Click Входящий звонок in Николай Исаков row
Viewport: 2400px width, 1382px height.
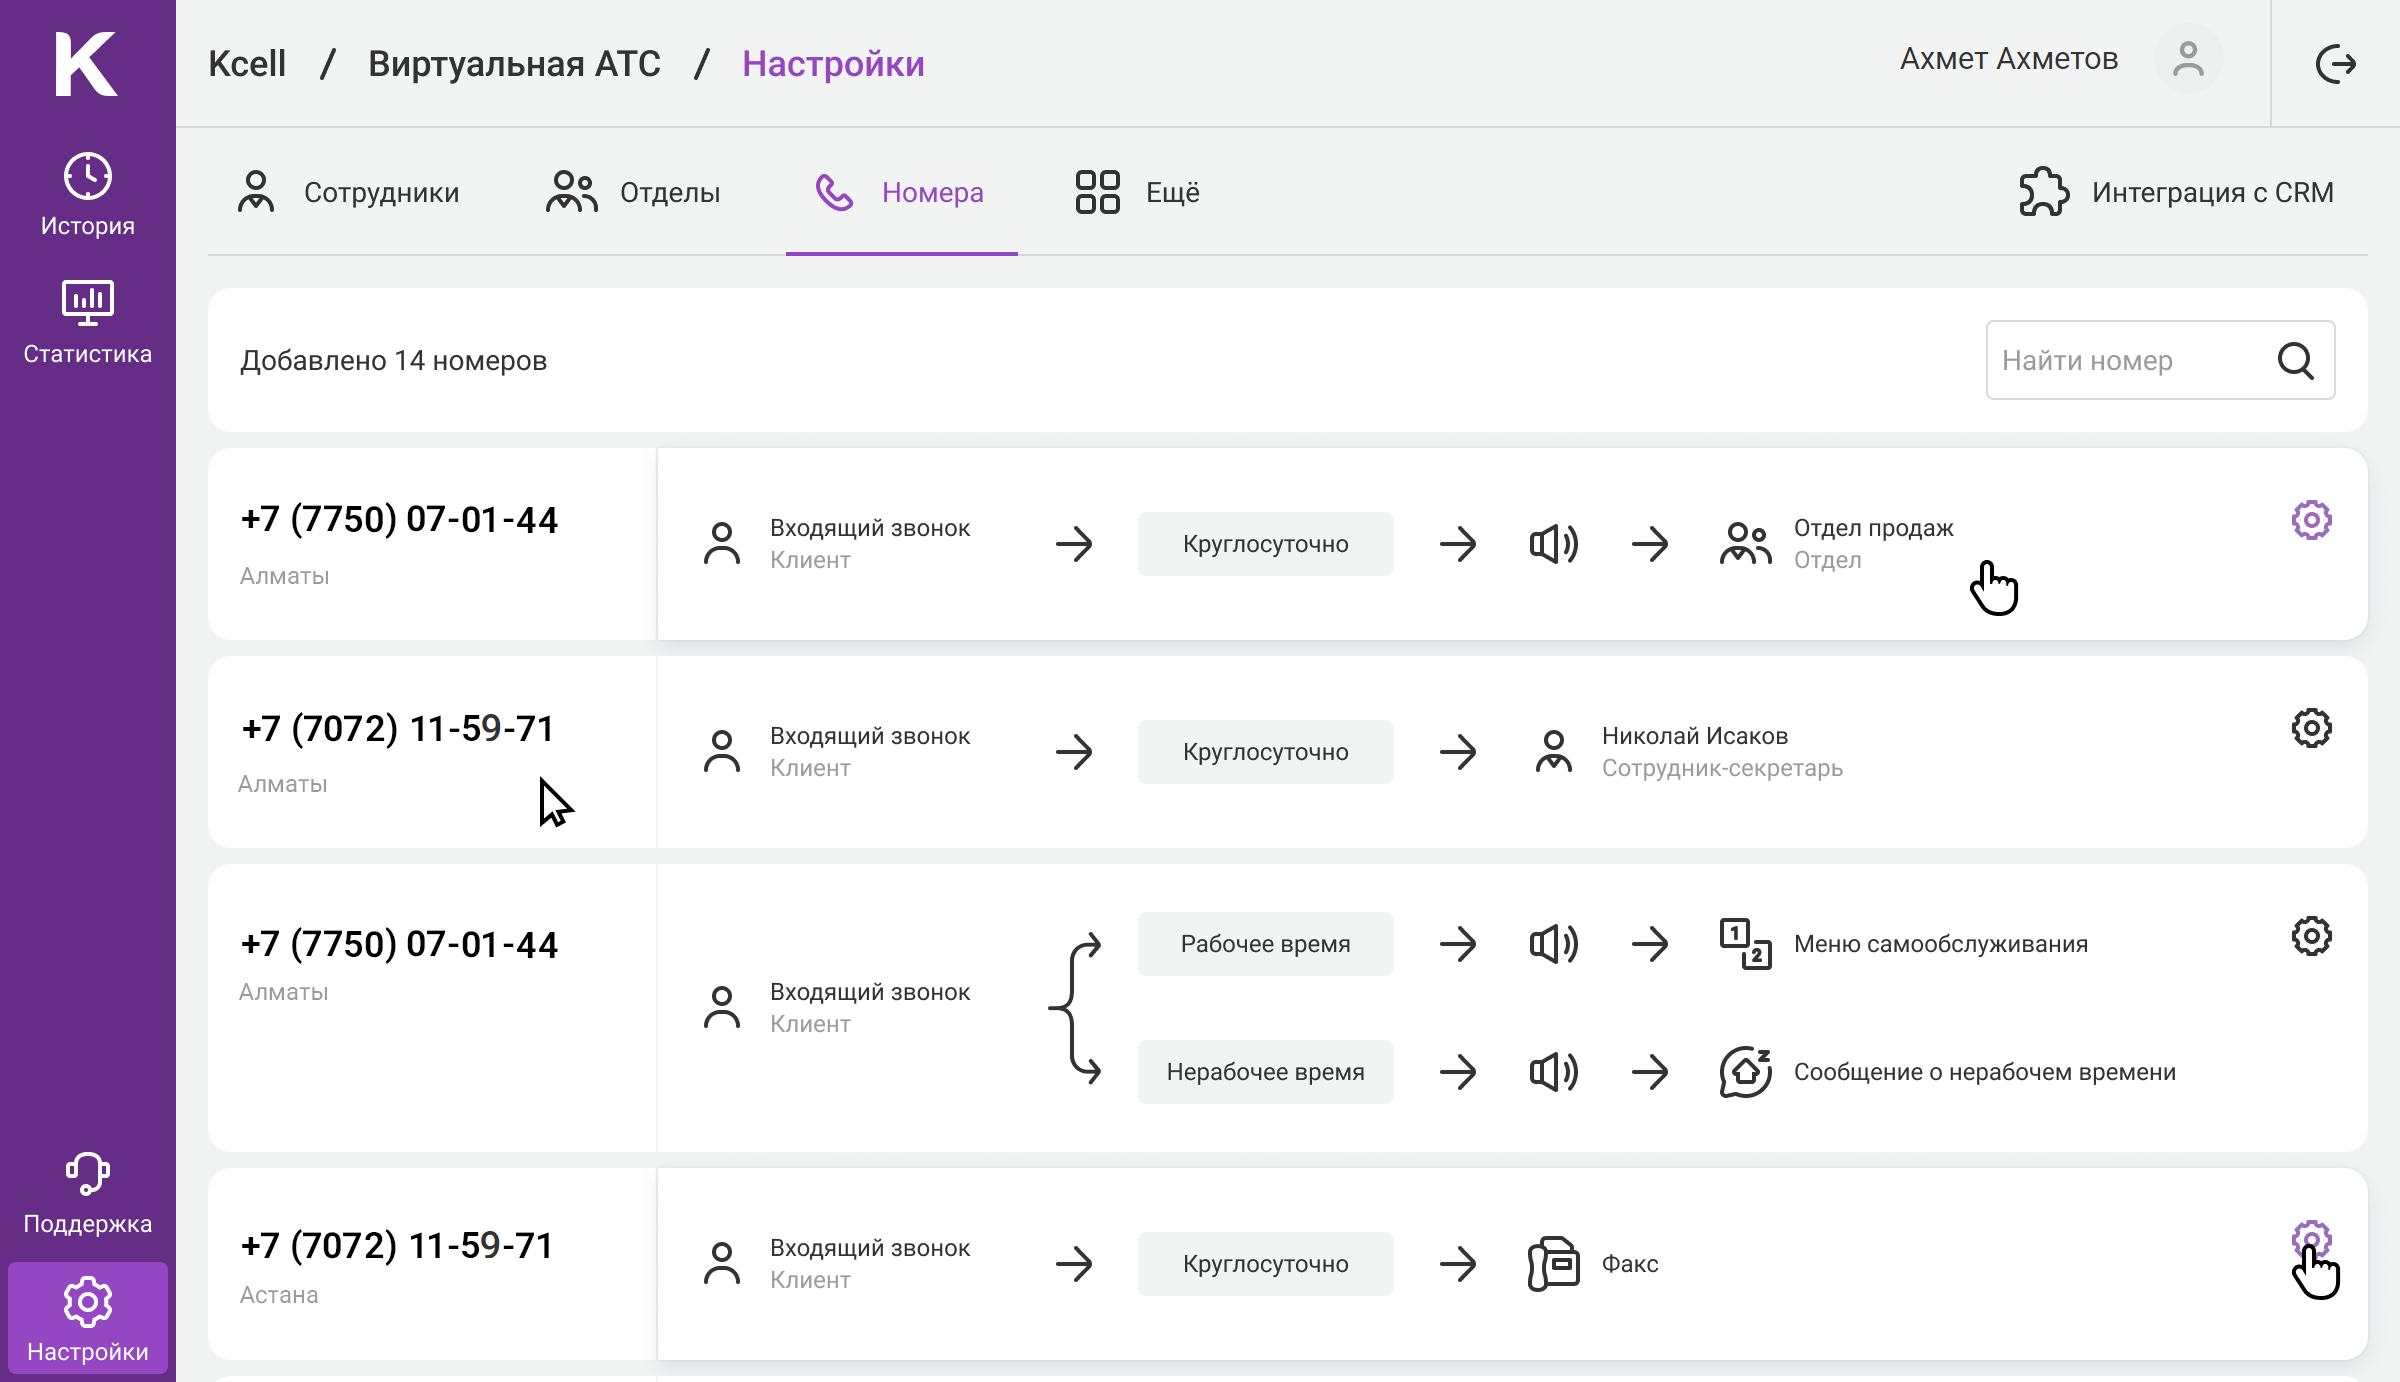click(870, 736)
